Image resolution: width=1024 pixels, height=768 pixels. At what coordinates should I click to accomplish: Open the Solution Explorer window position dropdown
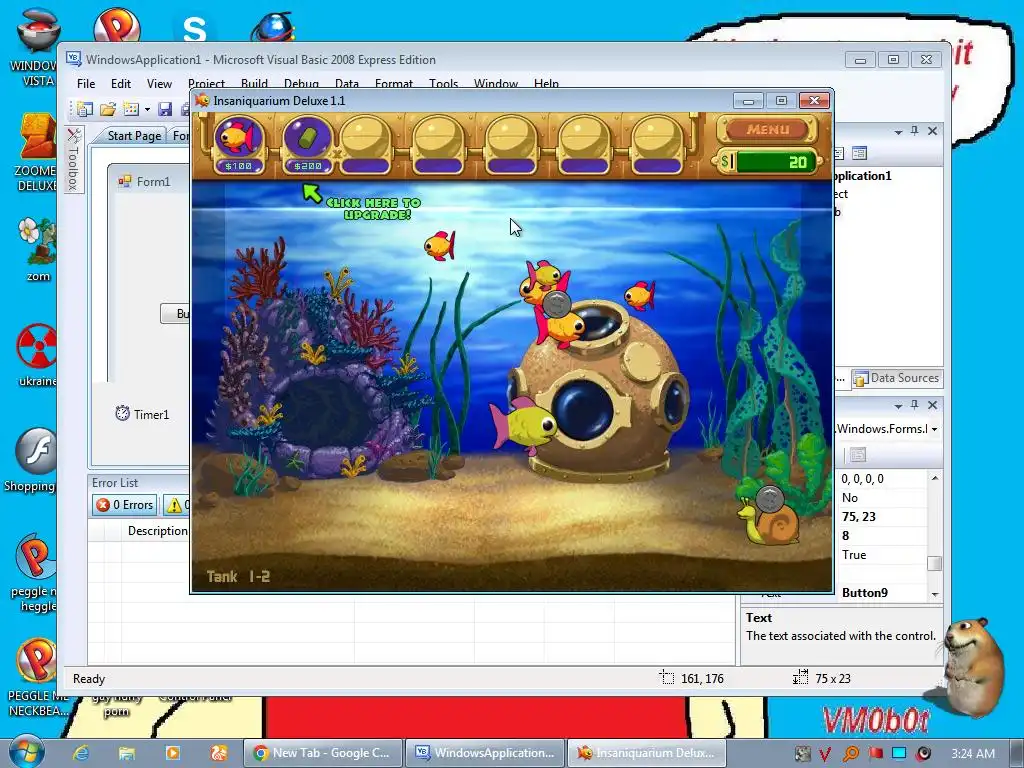click(x=899, y=132)
